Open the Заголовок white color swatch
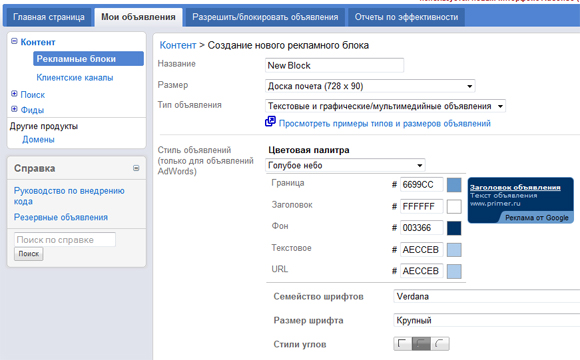 click(x=454, y=206)
